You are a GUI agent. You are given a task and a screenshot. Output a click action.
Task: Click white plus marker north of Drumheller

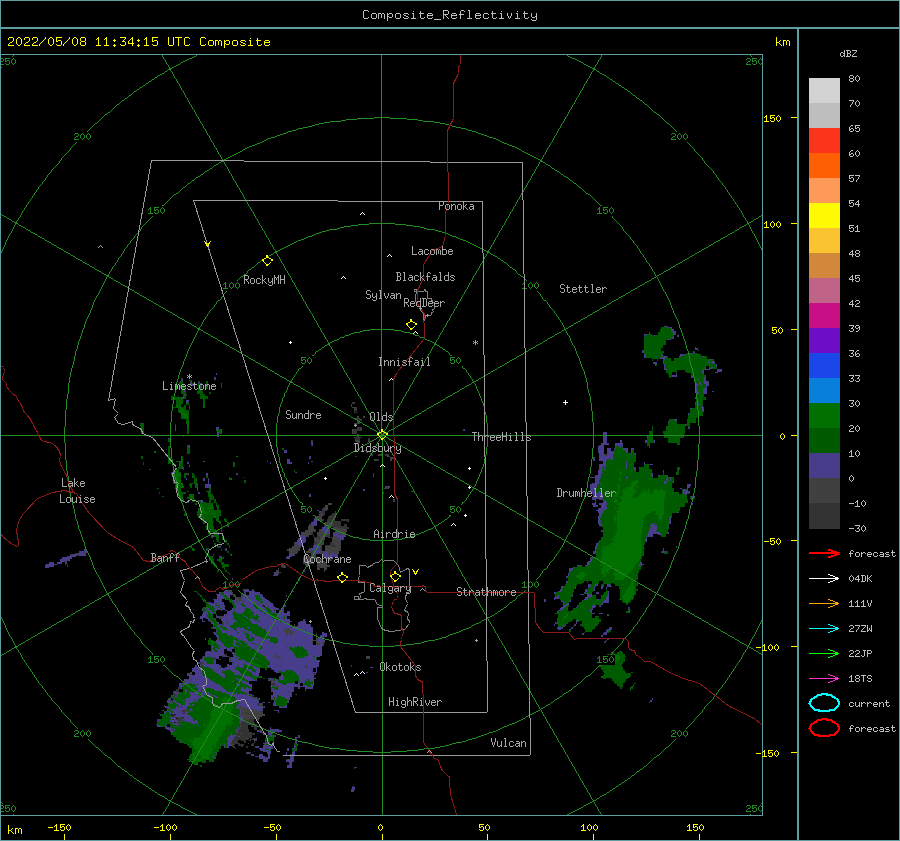click(x=565, y=402)
